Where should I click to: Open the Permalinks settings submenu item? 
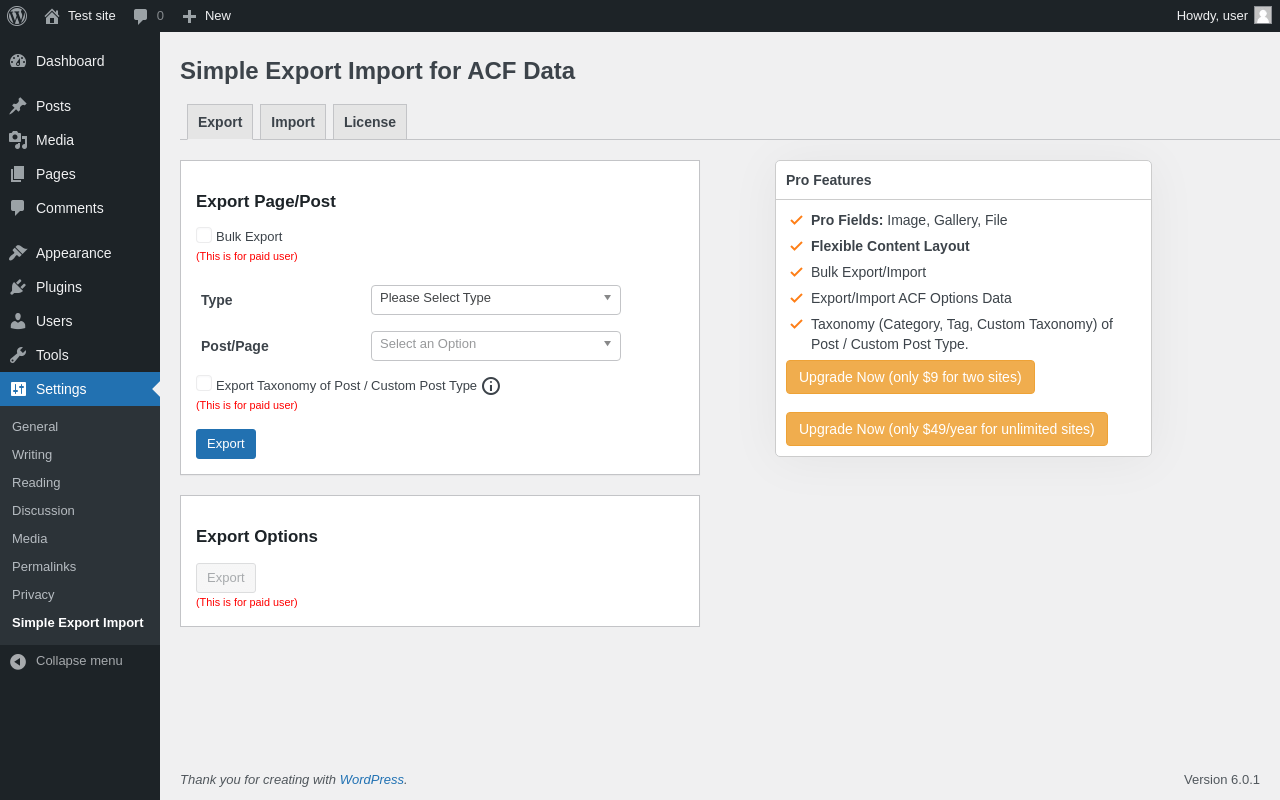44,566
